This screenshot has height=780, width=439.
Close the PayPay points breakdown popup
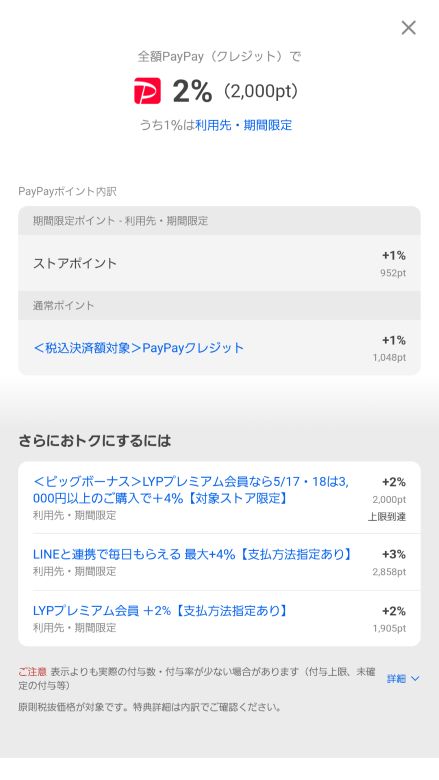point(408,28)
